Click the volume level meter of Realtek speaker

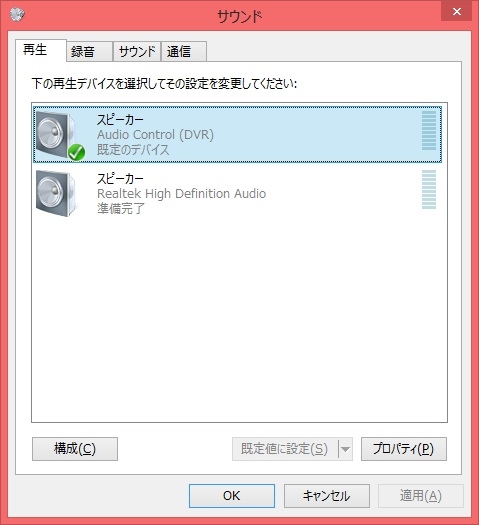(x=429, y=190)
